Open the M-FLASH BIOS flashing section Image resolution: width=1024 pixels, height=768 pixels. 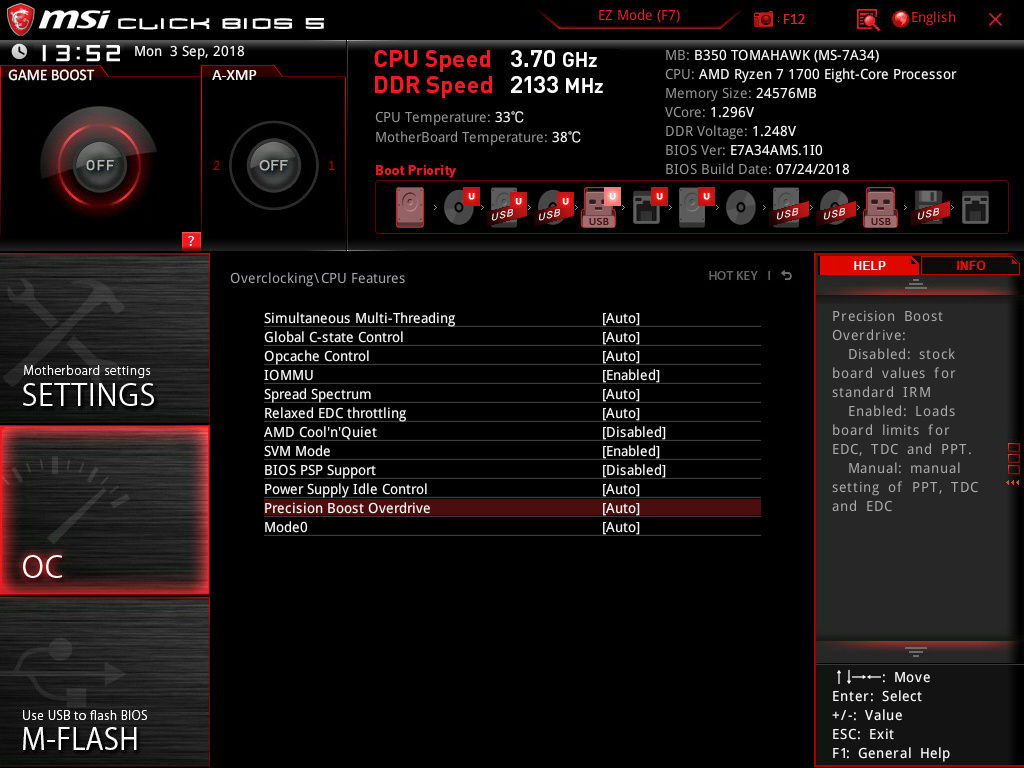(104, 682)
